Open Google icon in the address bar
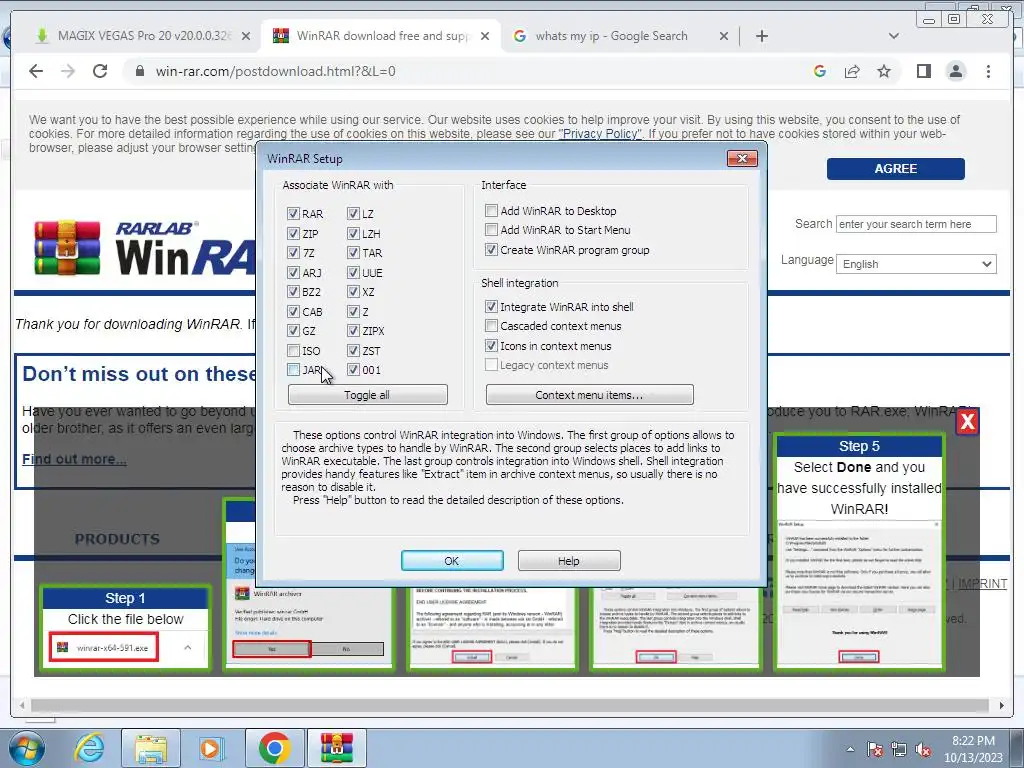The height and width of the screenshot is (768, 1024). tap(820, 71)
